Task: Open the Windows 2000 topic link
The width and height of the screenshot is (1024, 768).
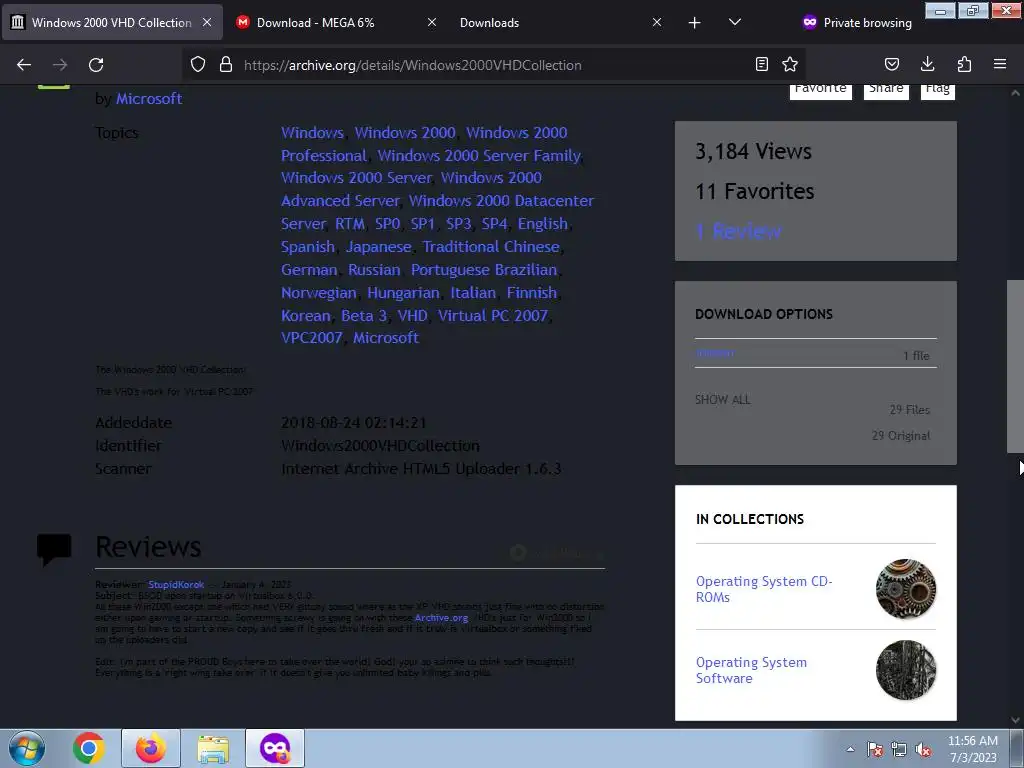Action: click(405, 133)
